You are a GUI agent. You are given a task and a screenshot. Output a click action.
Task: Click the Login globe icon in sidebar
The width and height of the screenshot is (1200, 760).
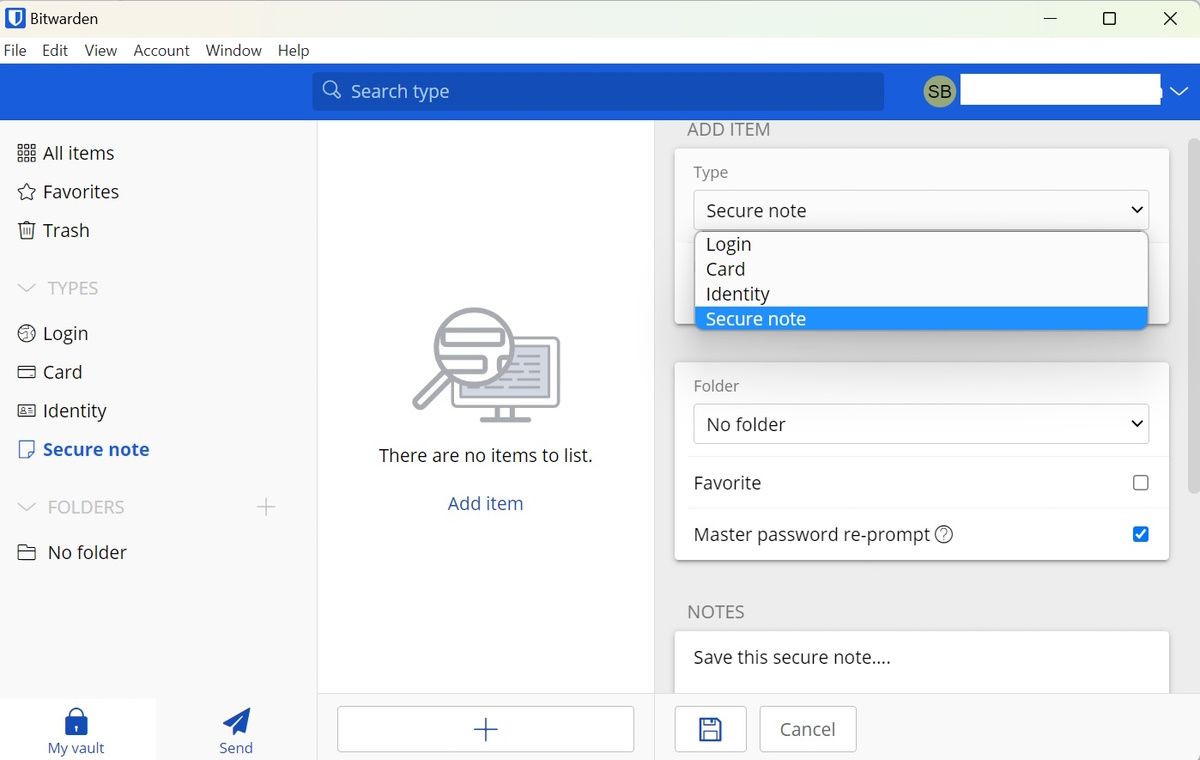pyautogui.click(x=26, y=333)
